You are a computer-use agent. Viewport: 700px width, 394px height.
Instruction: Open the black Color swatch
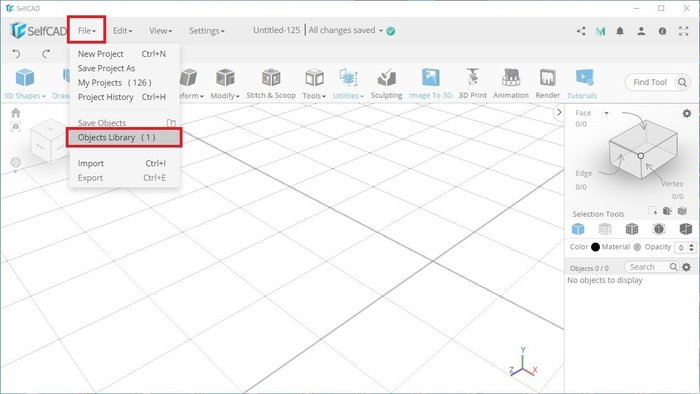click(x=595, y=247)
